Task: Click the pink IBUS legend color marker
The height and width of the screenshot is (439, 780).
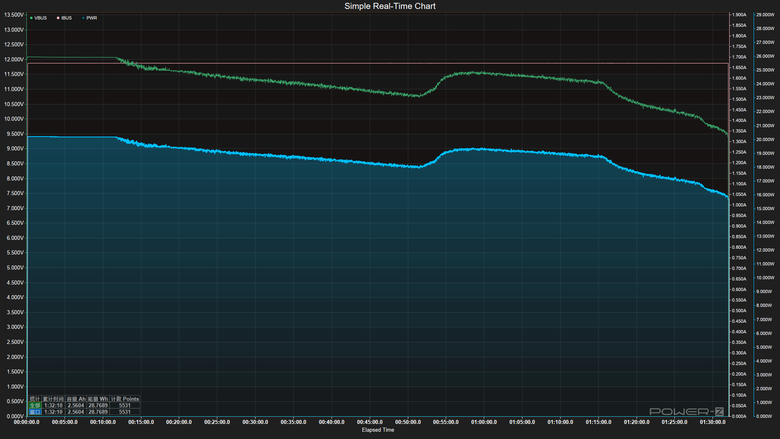Action: 58,18
